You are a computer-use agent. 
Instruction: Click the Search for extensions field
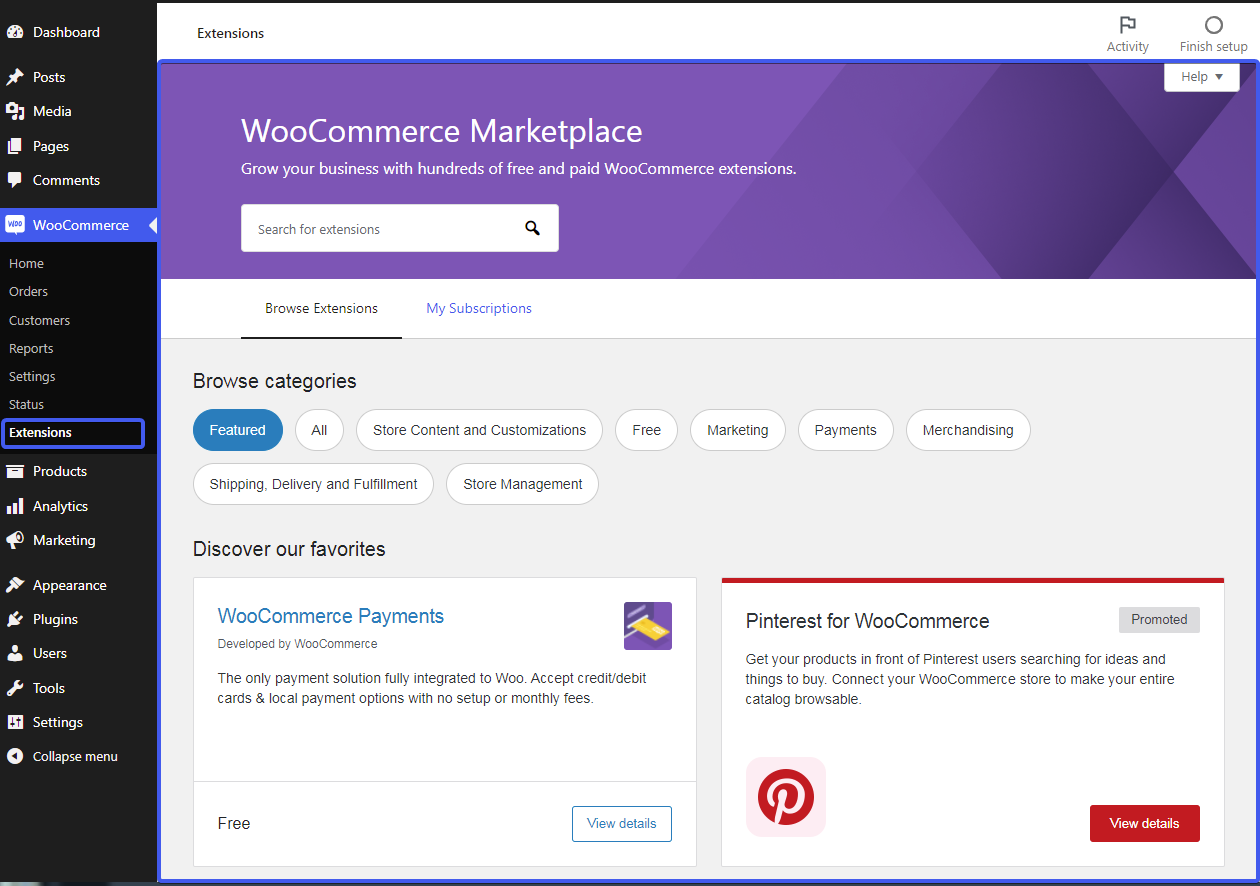380,229
